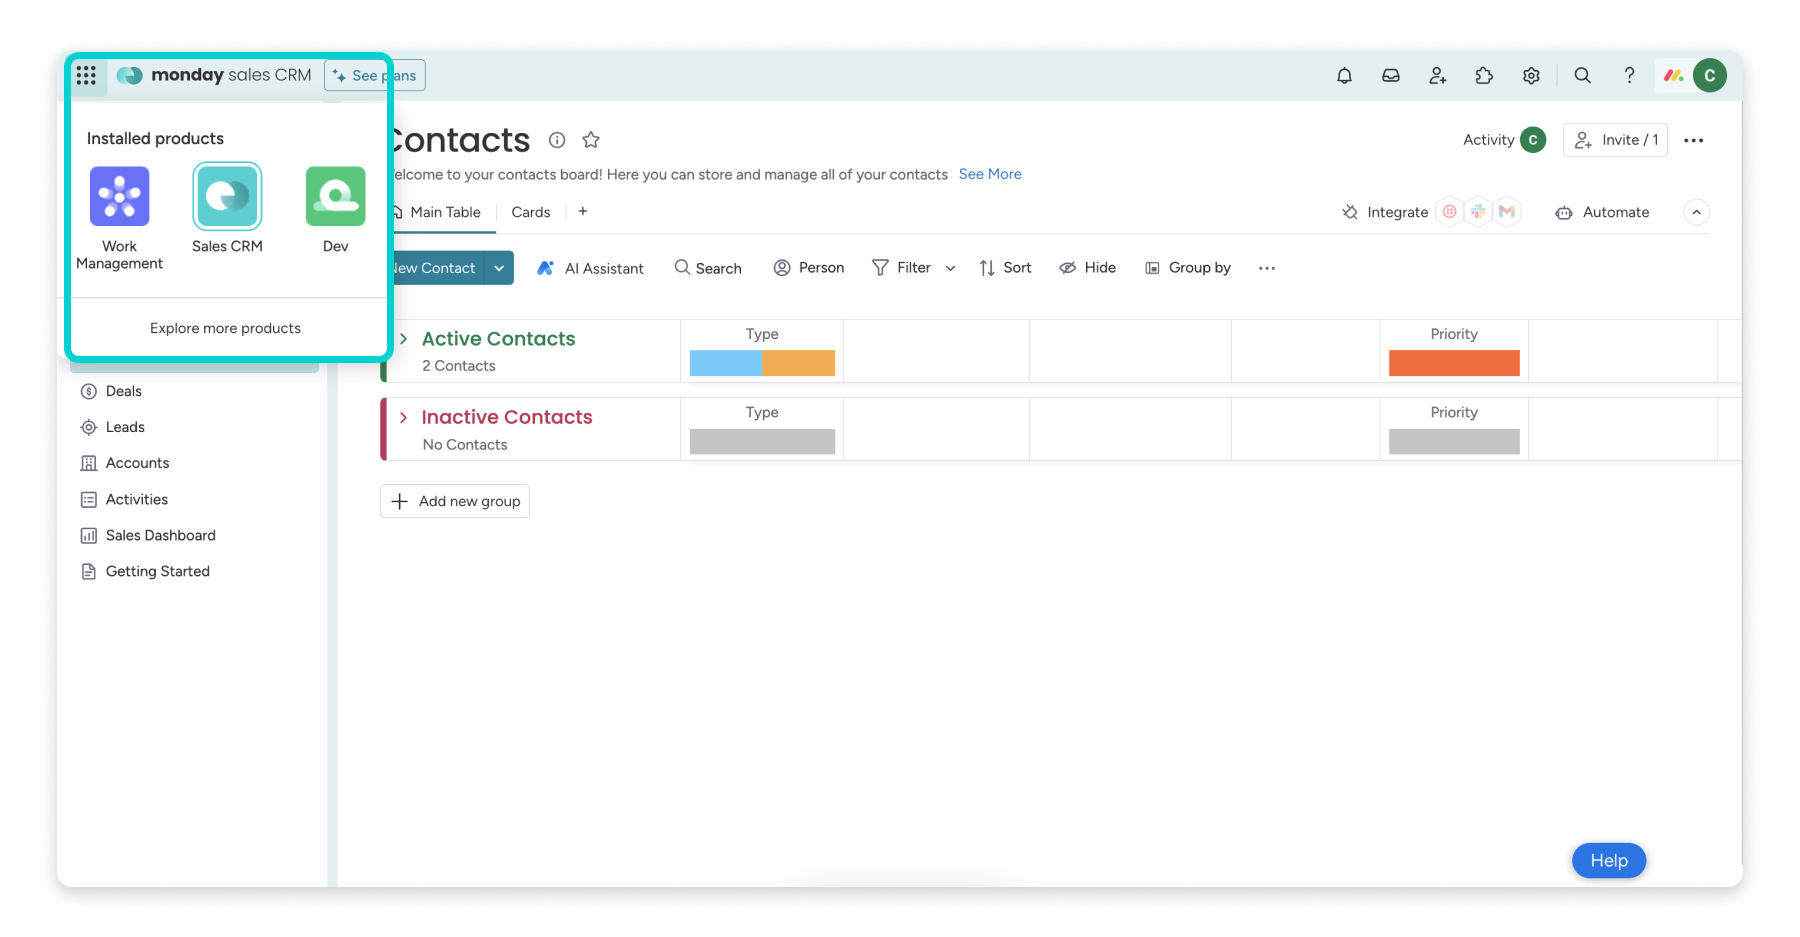Open the Dev product icon

pyautogui.click(x=335, y=196)
